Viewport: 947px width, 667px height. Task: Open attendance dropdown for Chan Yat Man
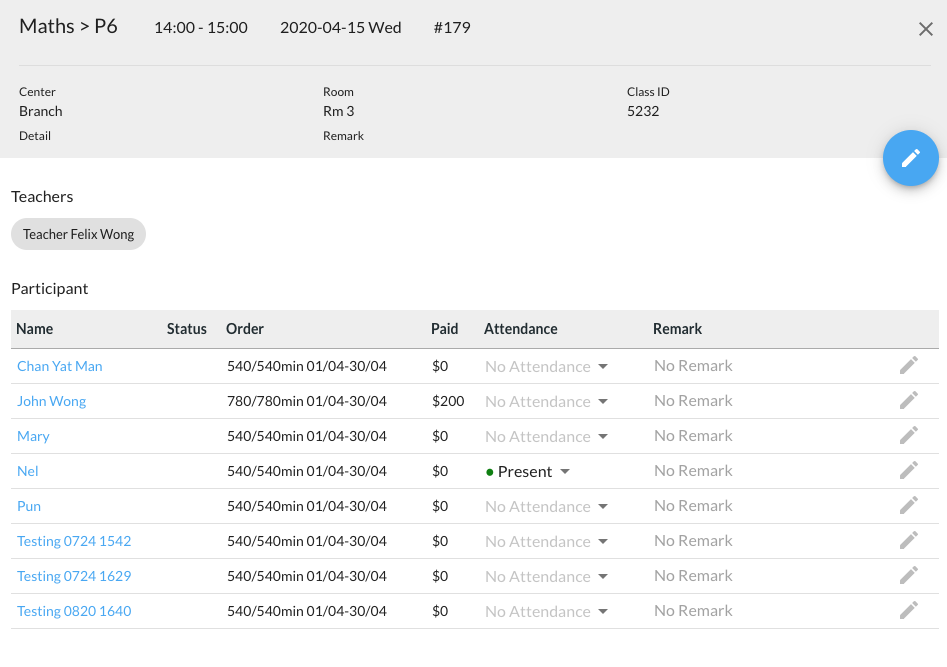(547, 367)
